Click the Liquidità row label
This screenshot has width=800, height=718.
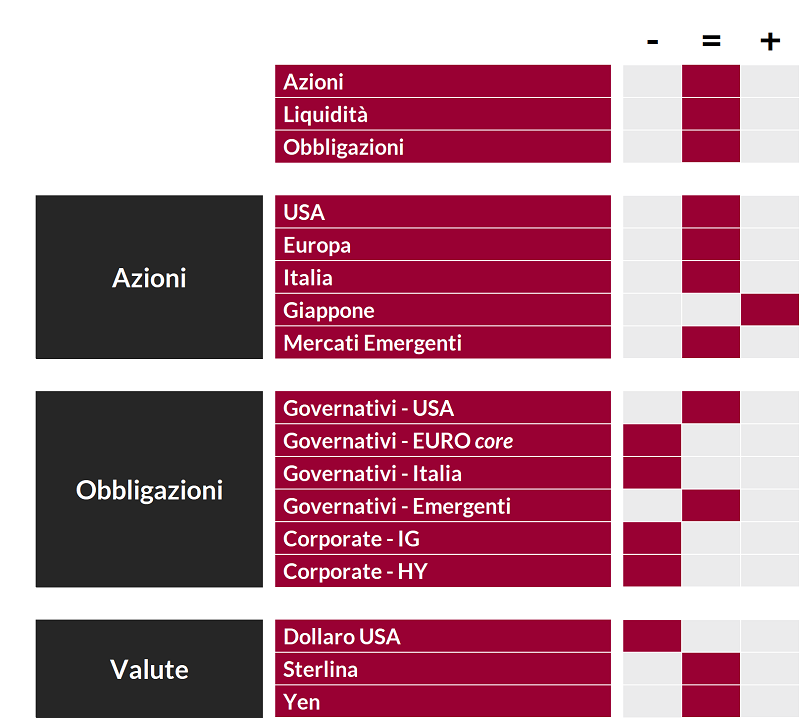click(442, 114)
